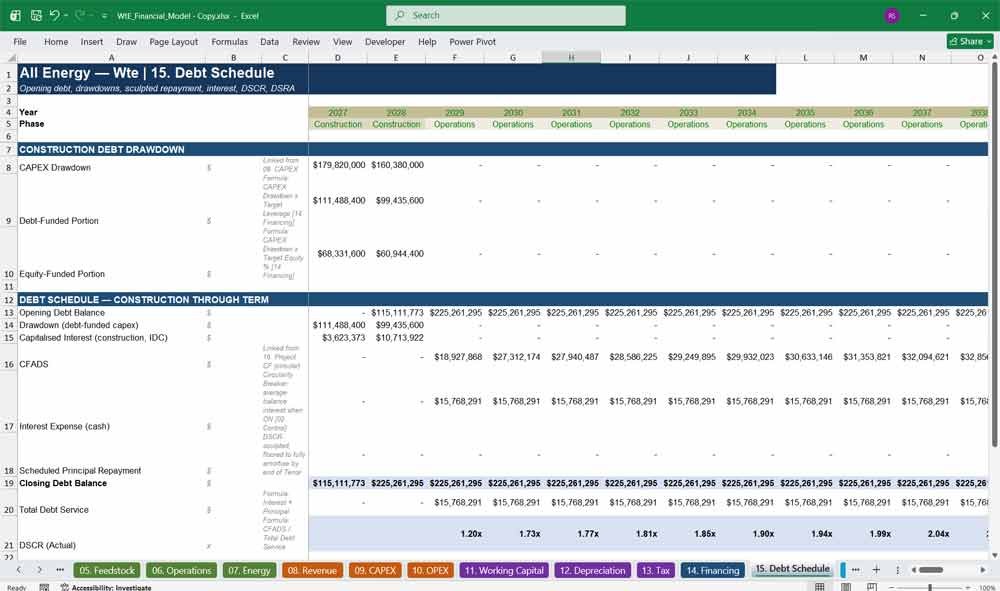Open the Developer ribbon tab

[385, 41]
